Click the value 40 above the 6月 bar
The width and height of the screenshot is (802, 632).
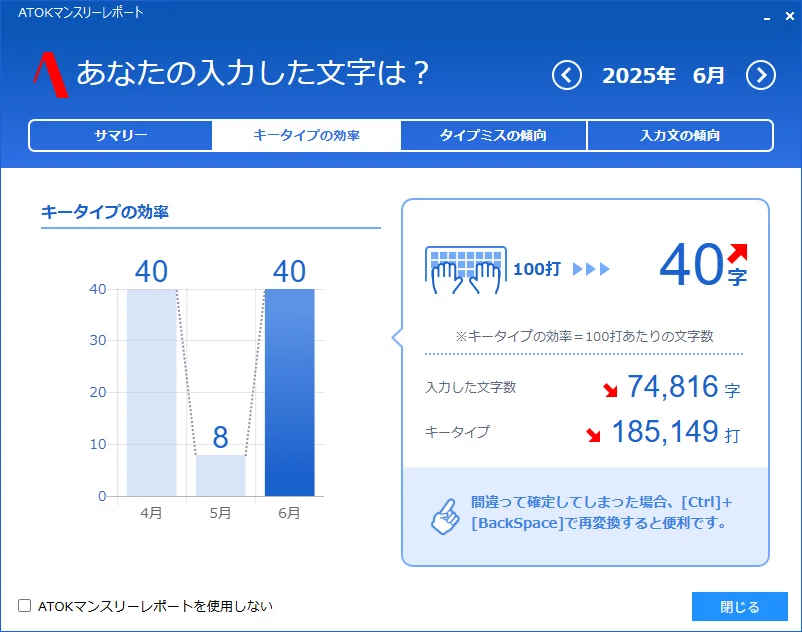(x=289, y=272)
